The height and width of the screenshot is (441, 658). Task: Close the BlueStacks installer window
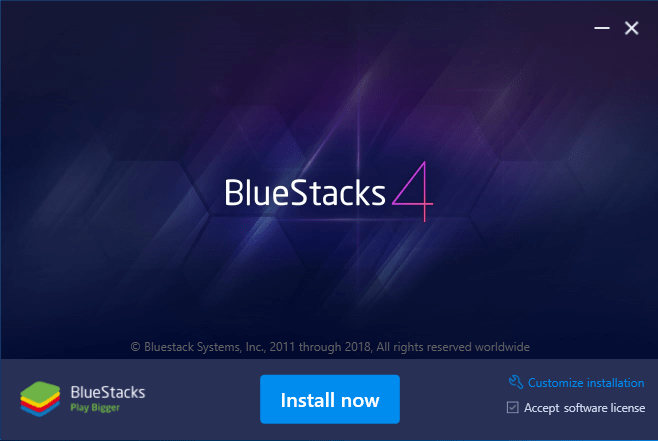(x=632, y=28)
